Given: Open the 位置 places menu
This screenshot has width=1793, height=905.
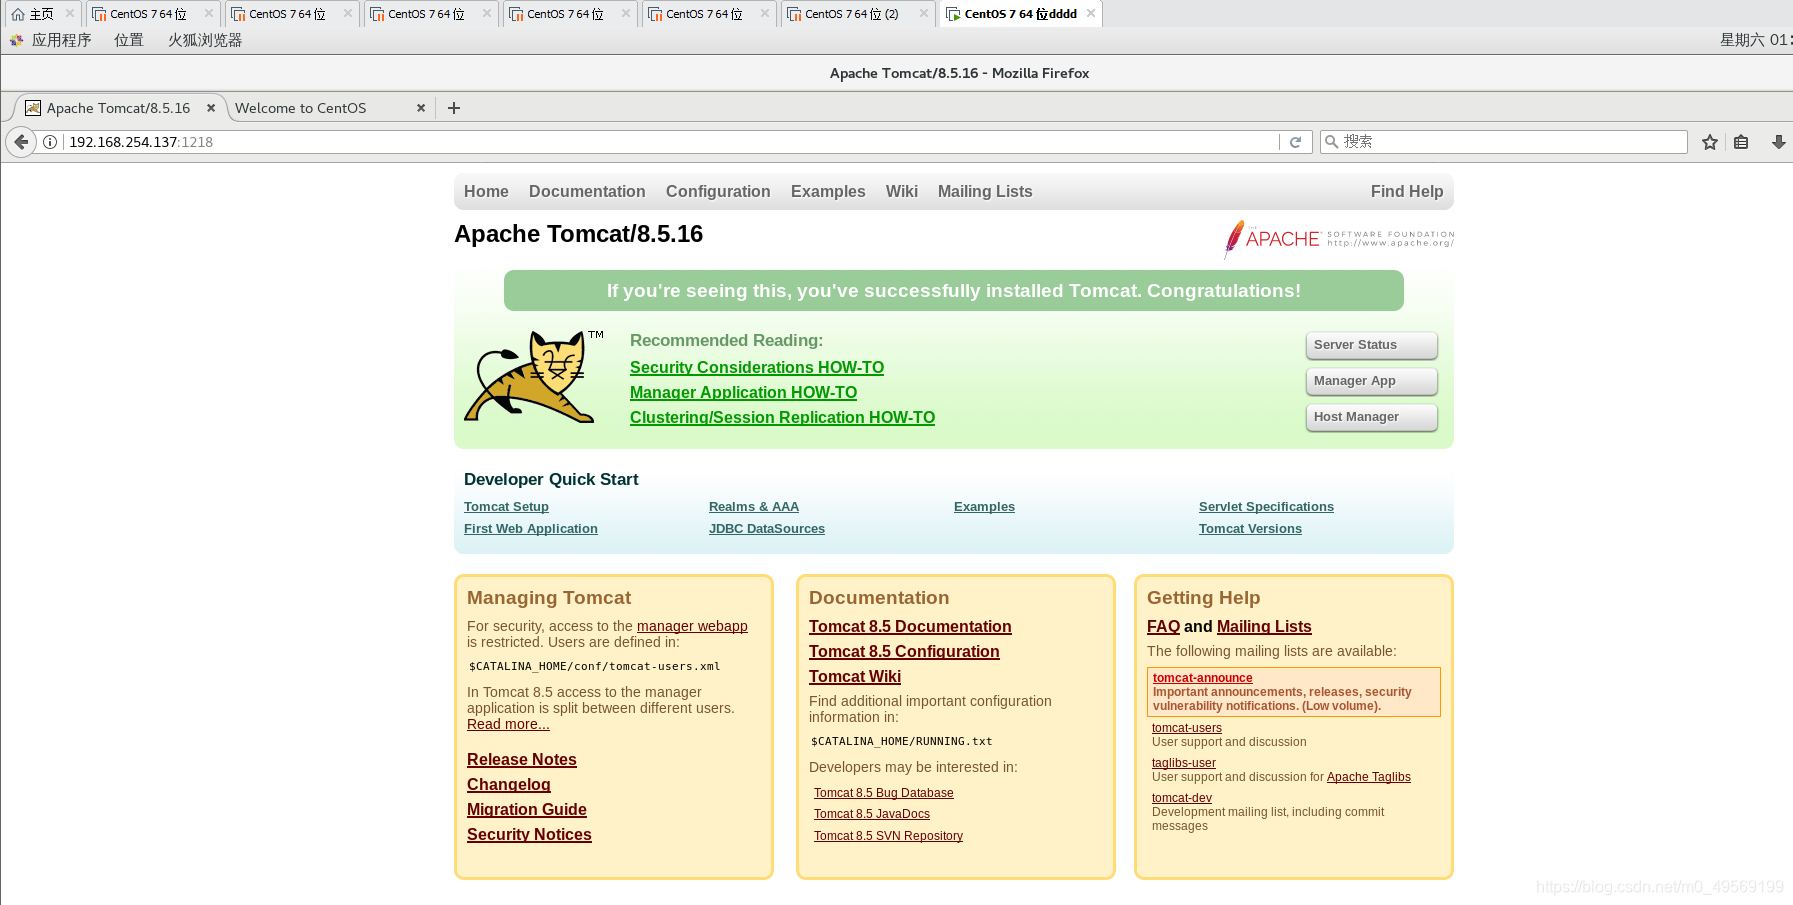Looking at the screenshot, I should coord(129,40).
